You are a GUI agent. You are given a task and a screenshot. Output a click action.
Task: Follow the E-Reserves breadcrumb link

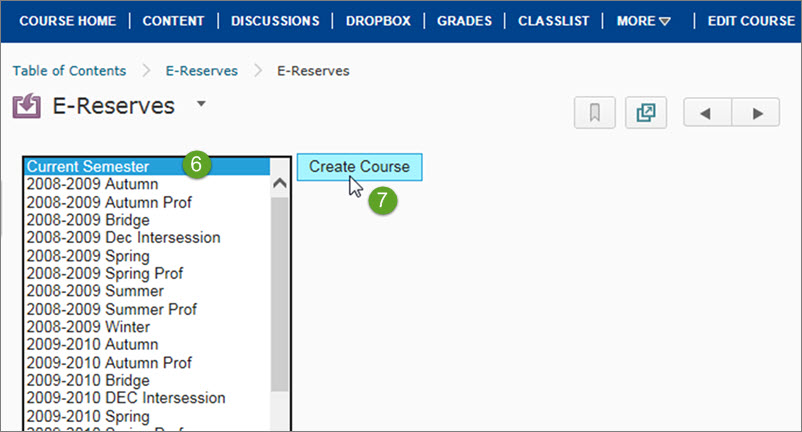point(201,71)
